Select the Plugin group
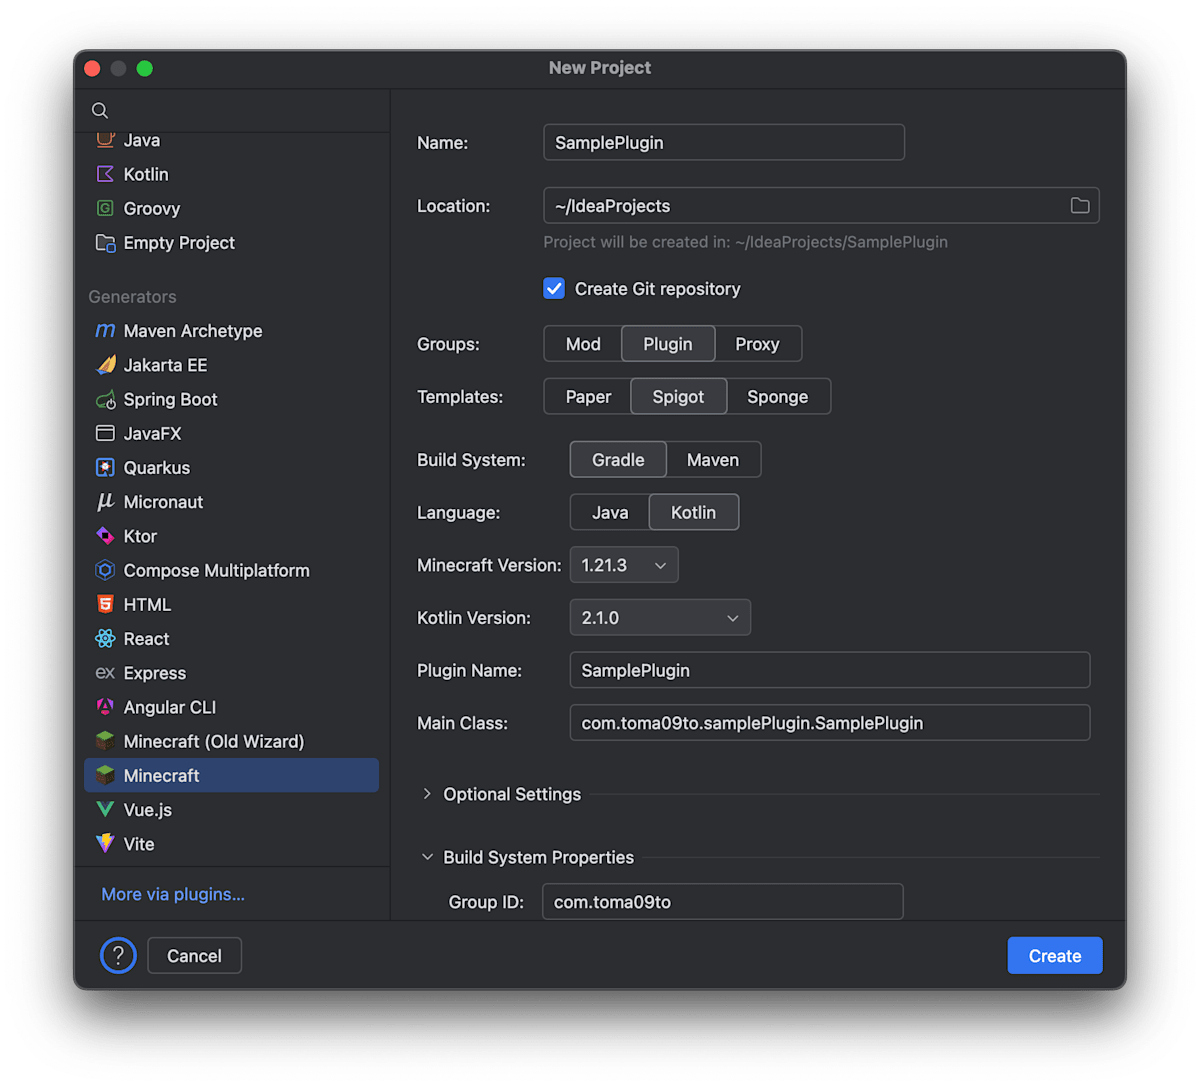 pos(668,344)
